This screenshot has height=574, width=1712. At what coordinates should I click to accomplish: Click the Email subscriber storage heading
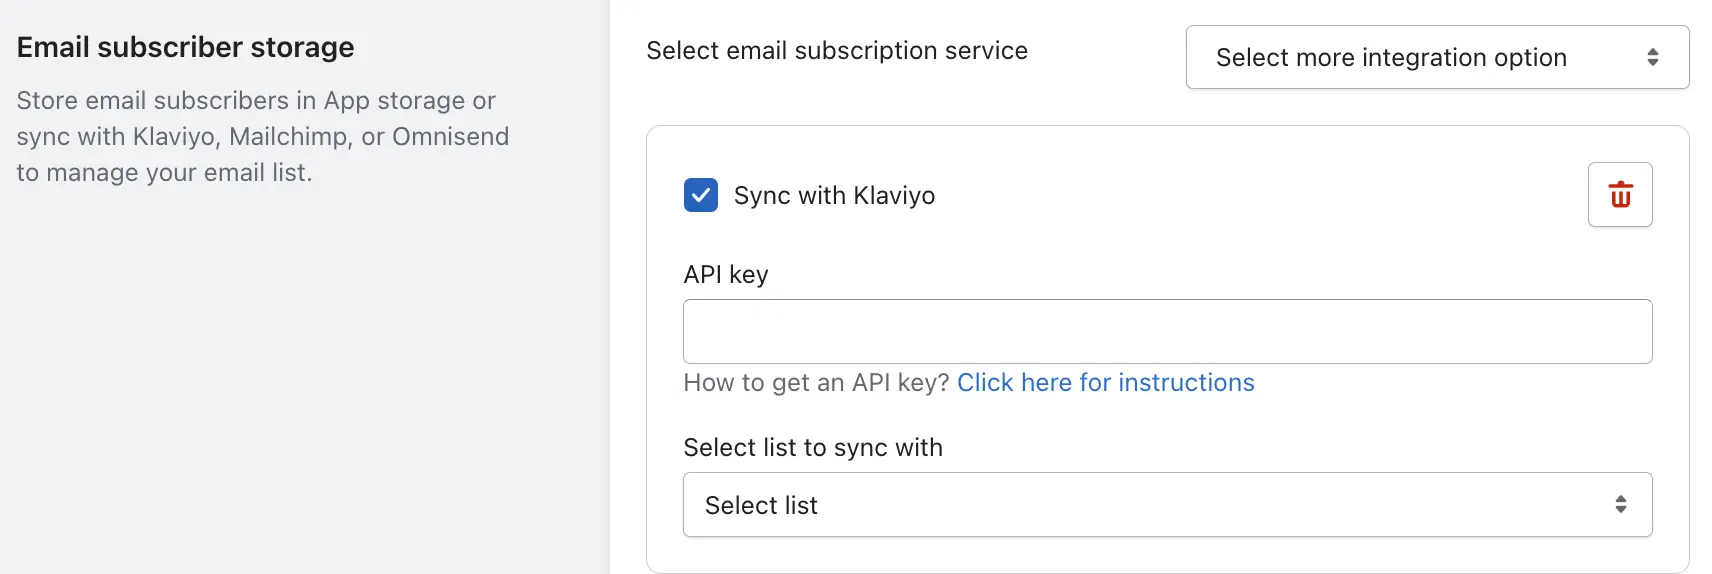click(185, 47)
